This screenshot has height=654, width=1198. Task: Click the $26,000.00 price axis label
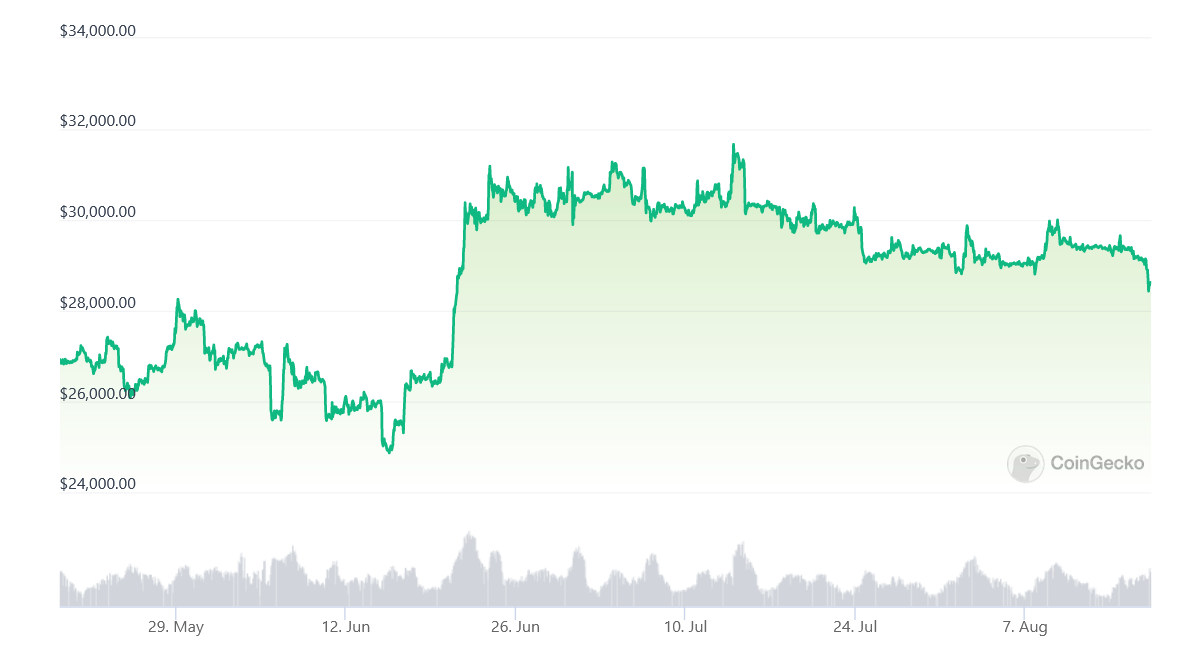pos(98,394)
